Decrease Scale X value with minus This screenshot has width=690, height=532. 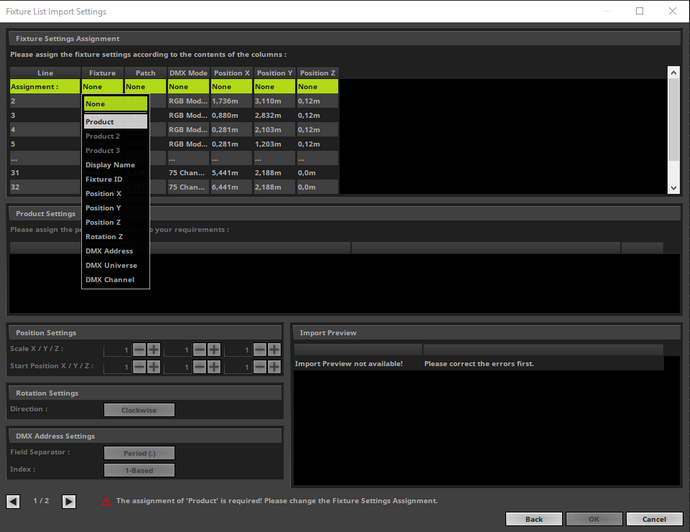(139, 350)
